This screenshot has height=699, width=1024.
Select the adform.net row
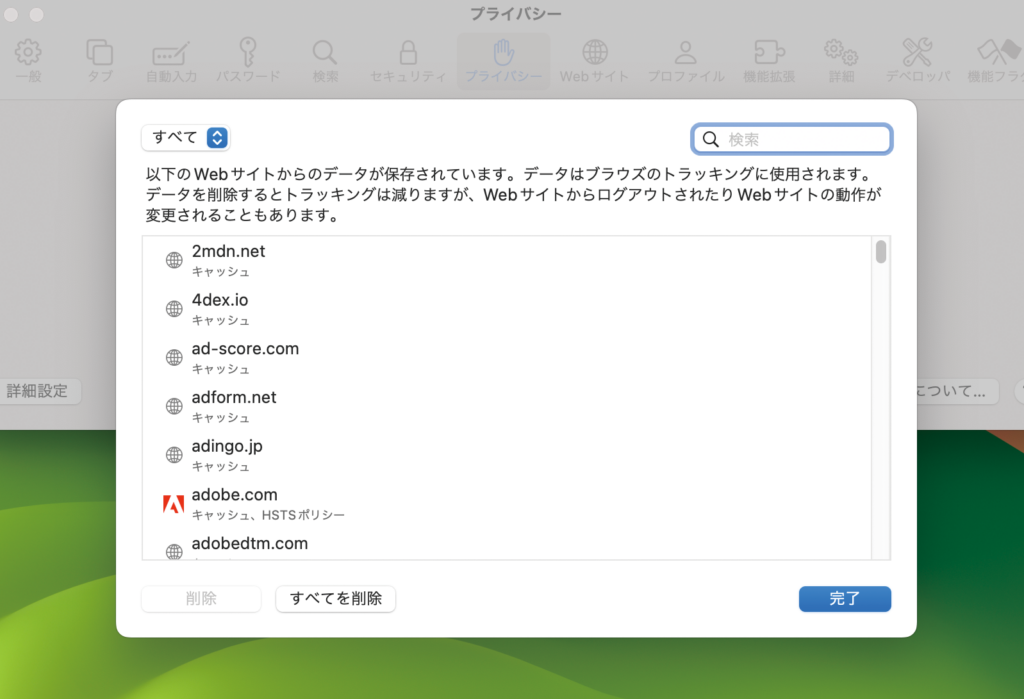coord(507,406)
